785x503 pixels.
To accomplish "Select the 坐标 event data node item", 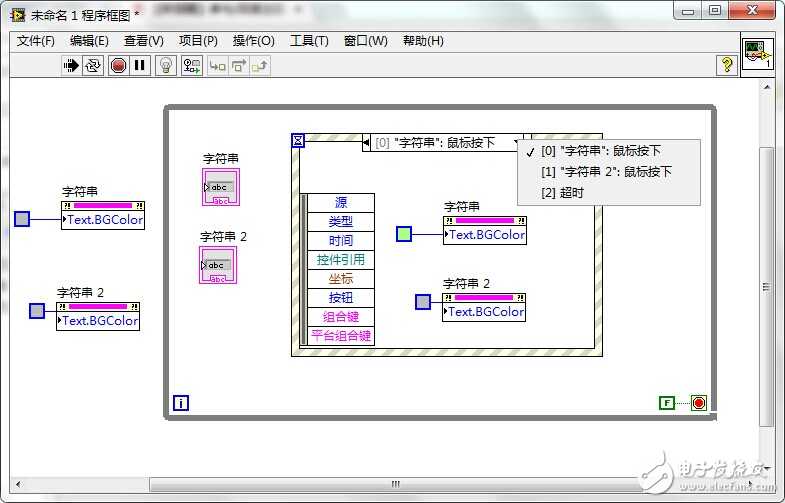I will 340,279.
